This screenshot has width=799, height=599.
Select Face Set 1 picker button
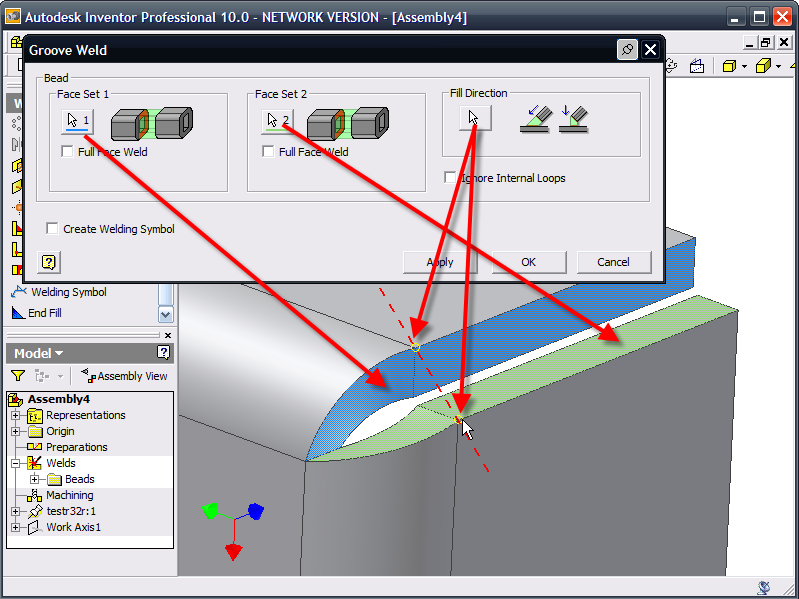pyautogui.click(x=77, y=121)
